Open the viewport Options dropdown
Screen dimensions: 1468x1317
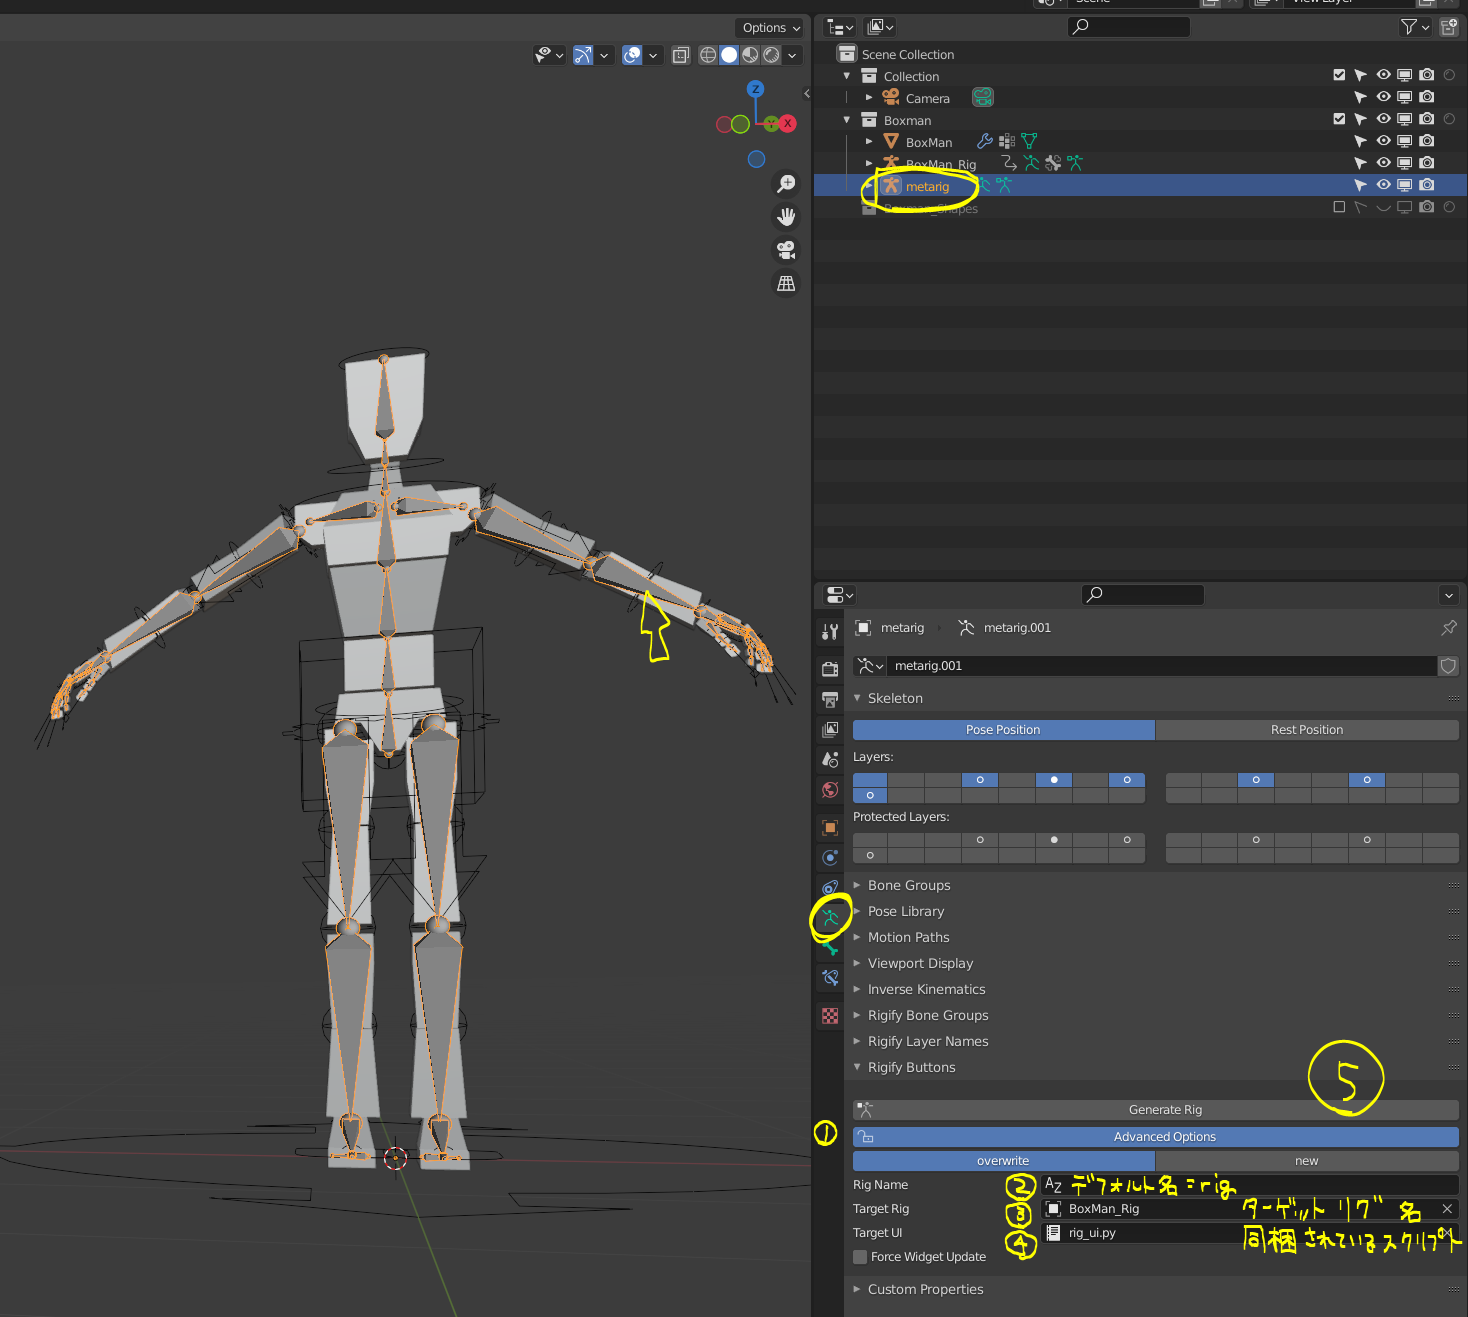click(770, 28)
